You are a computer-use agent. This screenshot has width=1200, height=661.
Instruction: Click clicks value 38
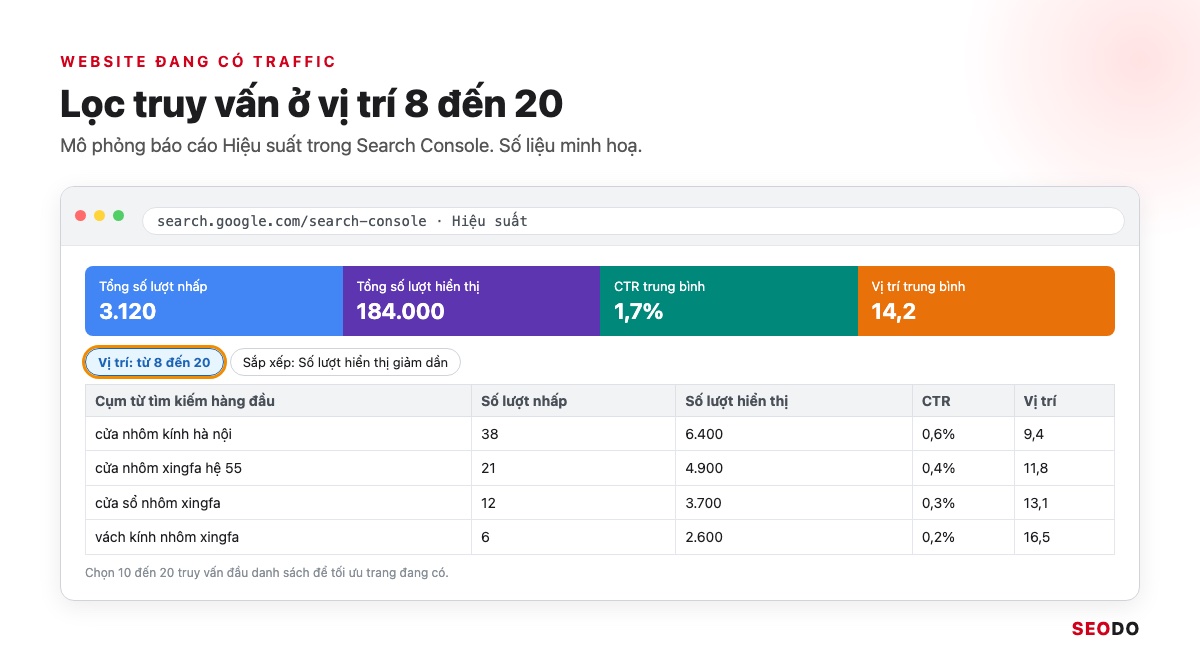tap(489, 434)
